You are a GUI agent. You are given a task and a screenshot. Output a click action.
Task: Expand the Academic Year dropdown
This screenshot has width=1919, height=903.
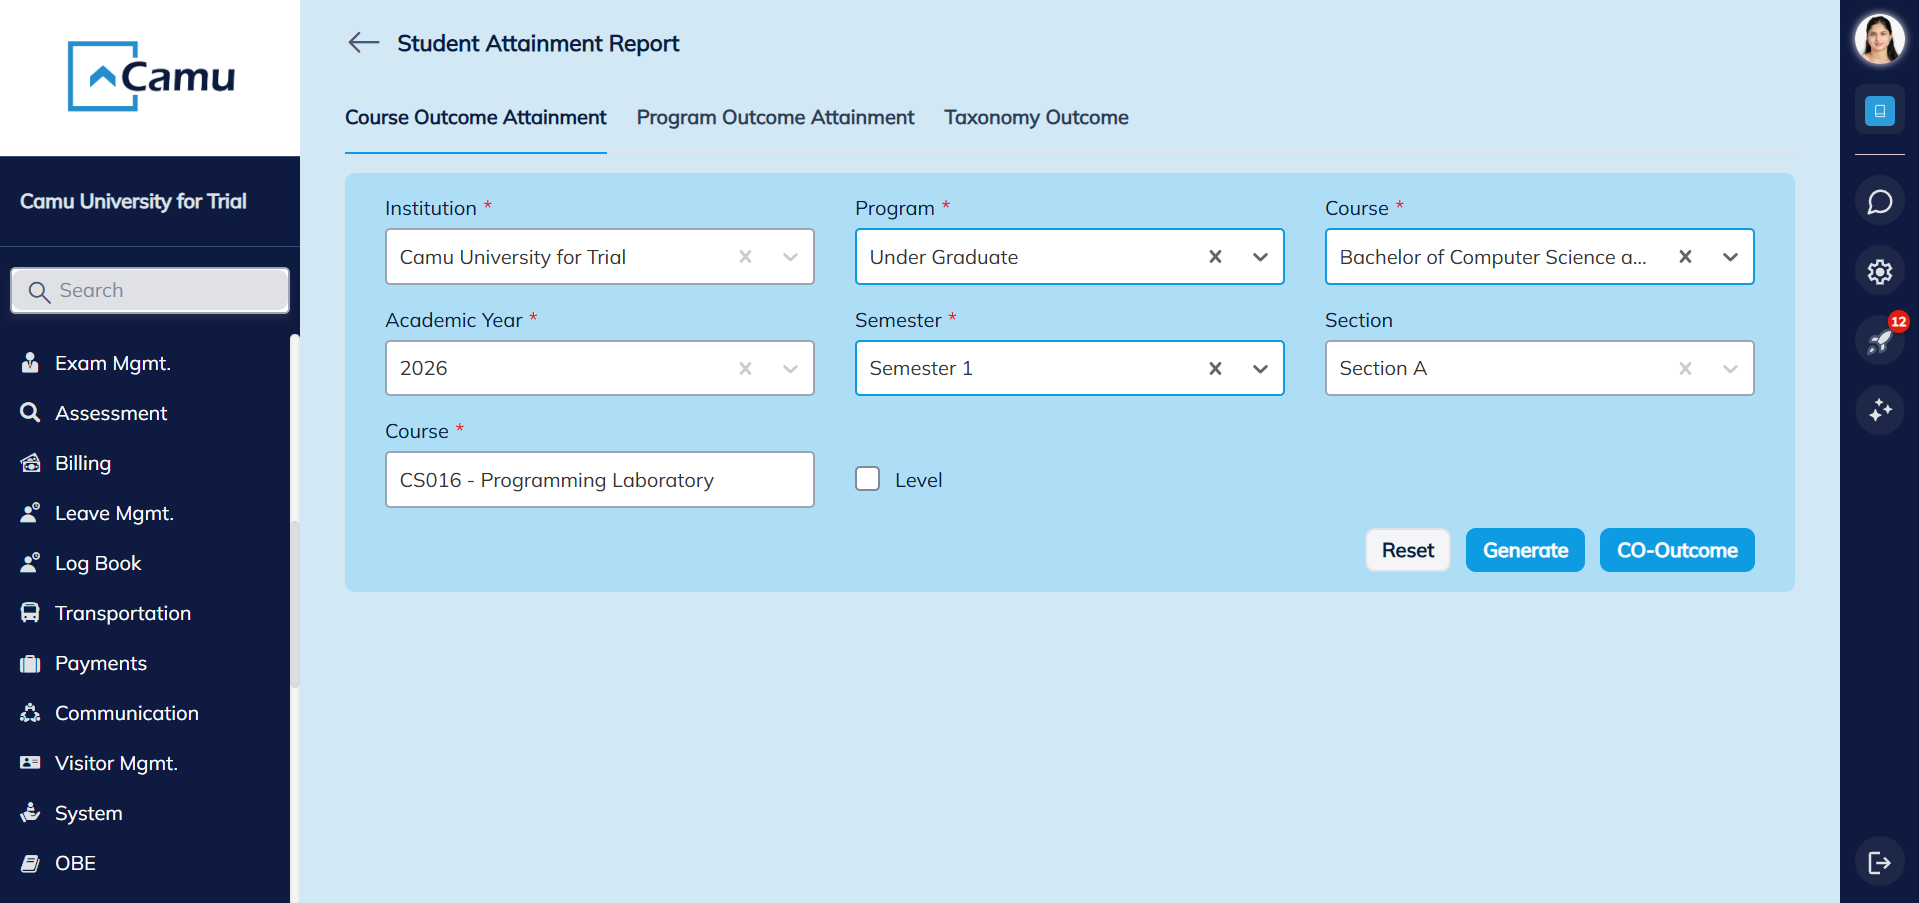(789, 367)
